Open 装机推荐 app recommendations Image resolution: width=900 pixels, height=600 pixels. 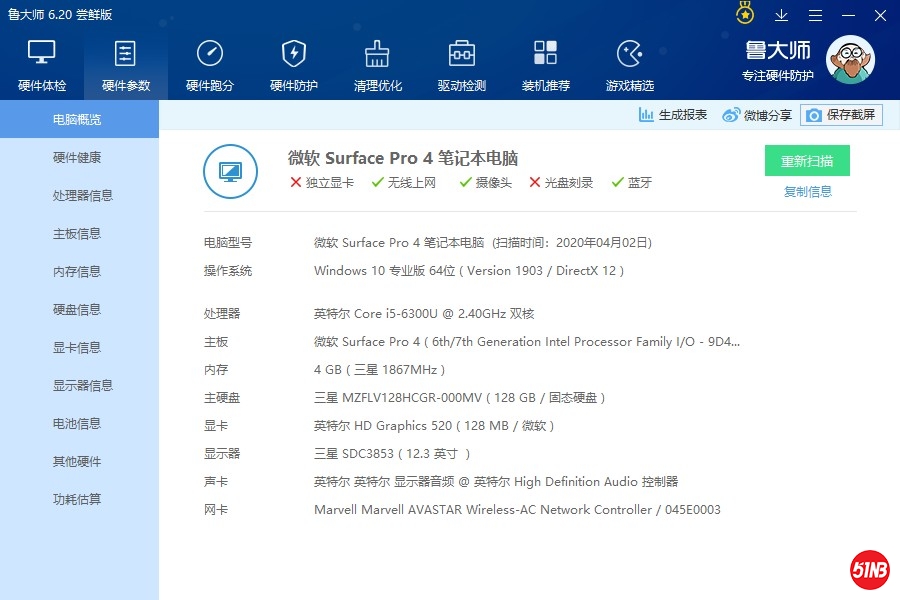coord(546,65)
